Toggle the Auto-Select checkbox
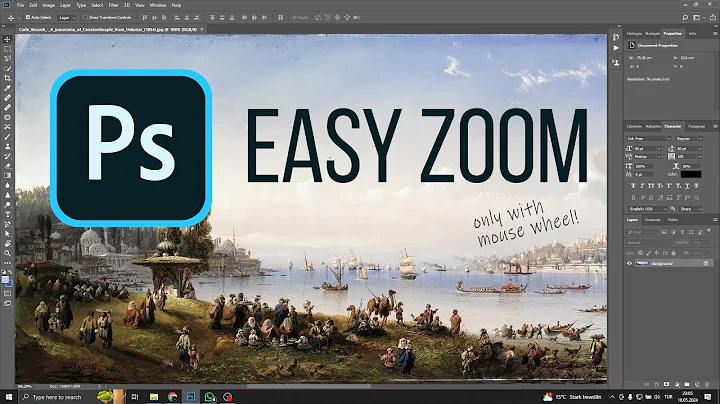 [28, 17]
